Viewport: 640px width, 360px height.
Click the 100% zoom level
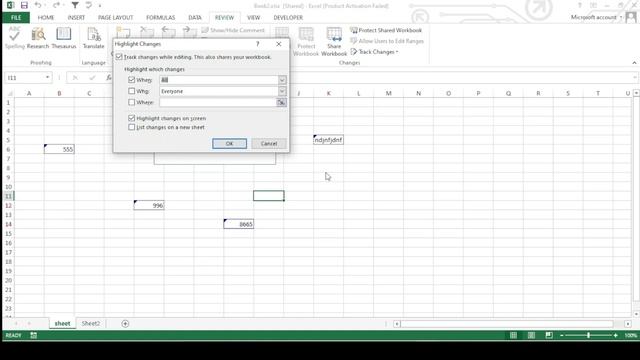click(x=630, y=336)
